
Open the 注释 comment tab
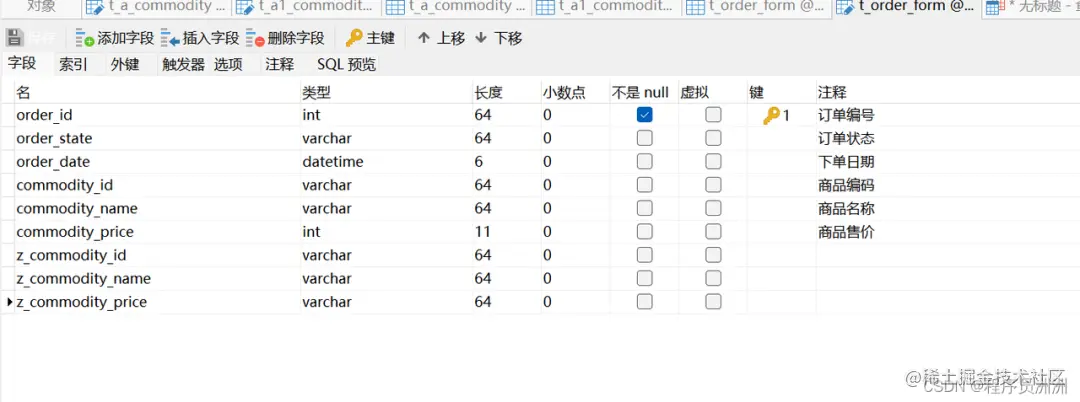280,65
